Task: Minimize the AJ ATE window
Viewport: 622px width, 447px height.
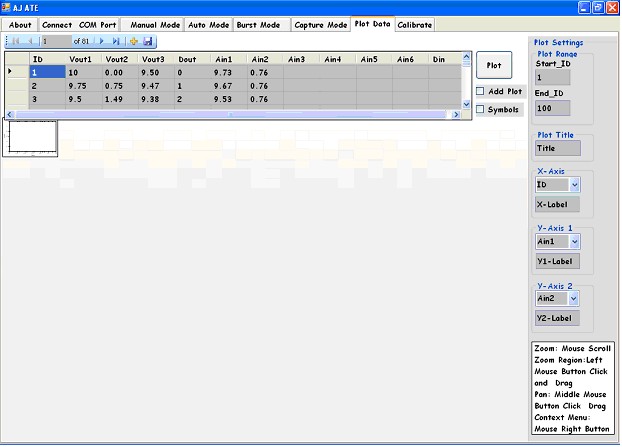Action: coord(584,8)
